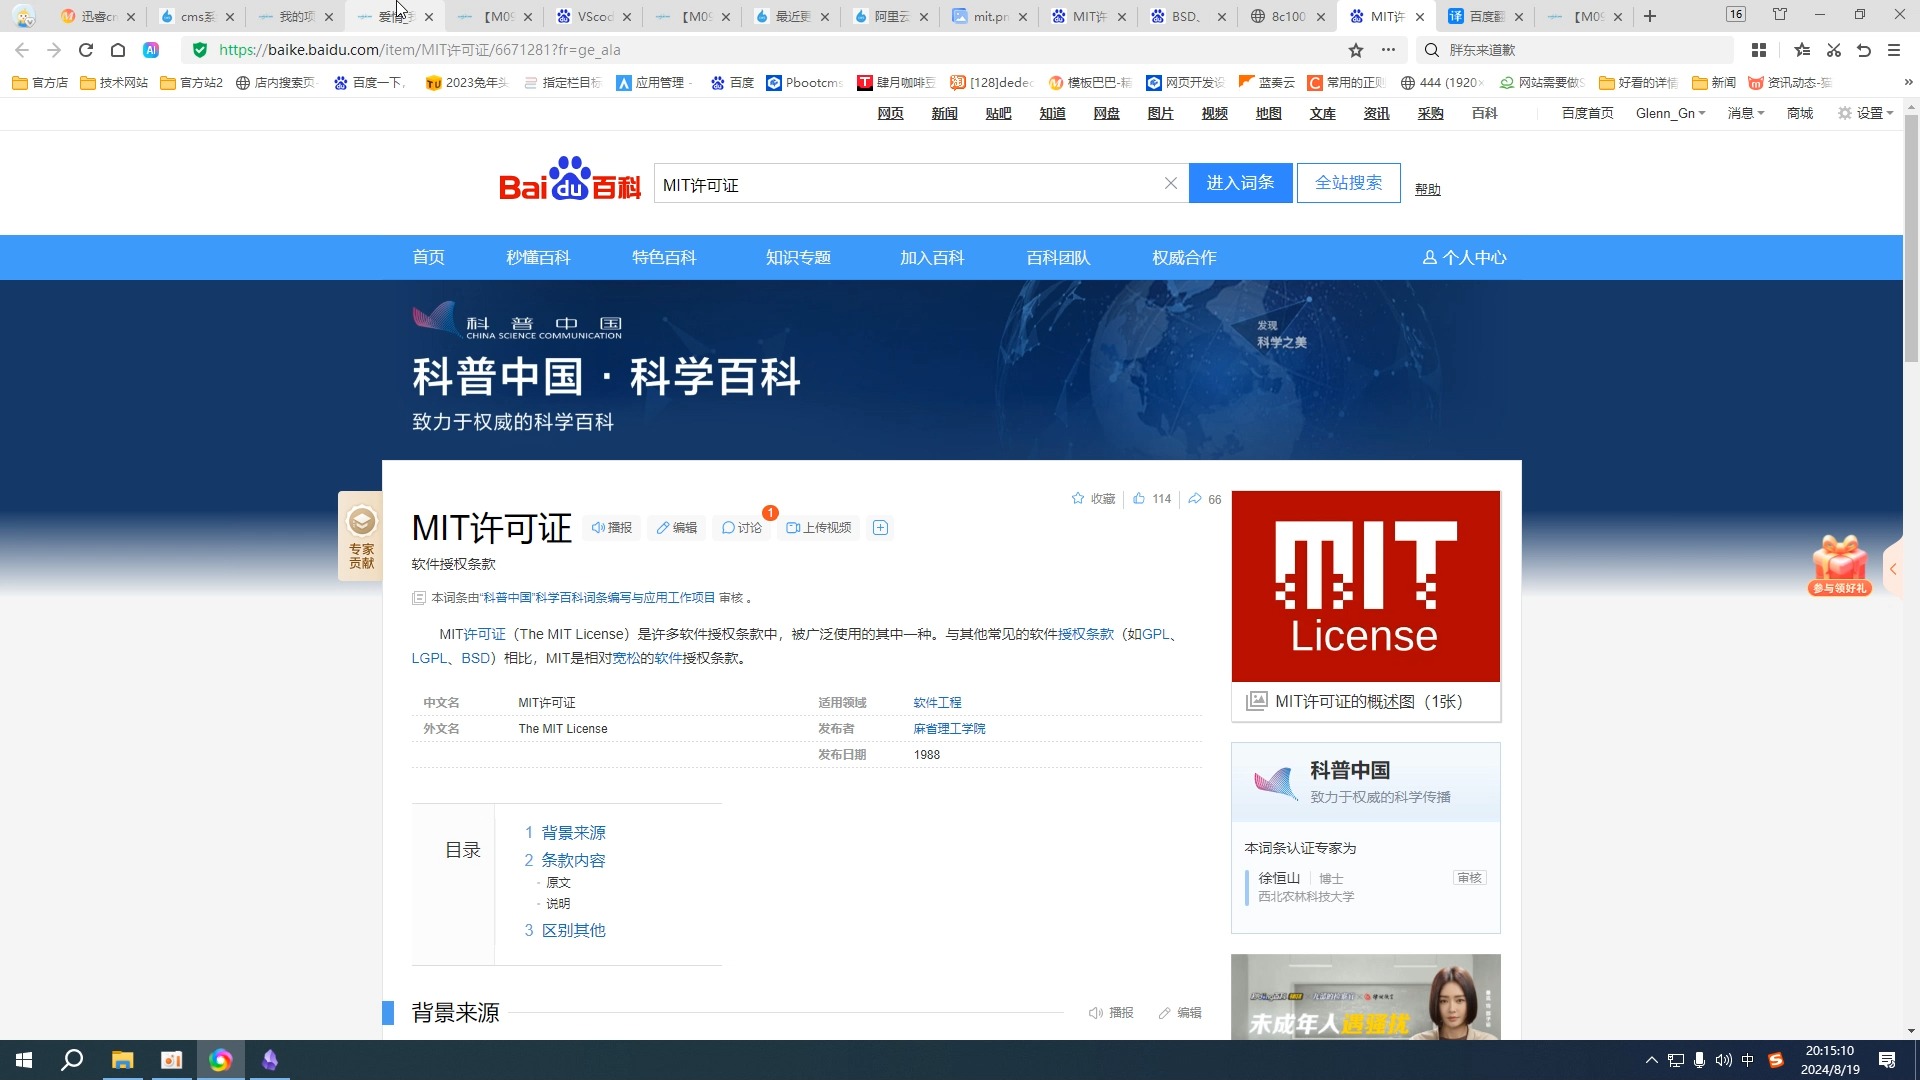The width and height of the screenshot is (1920, 1080).
Task: Select 知识专题 in navigation bar
Action: 798,257
